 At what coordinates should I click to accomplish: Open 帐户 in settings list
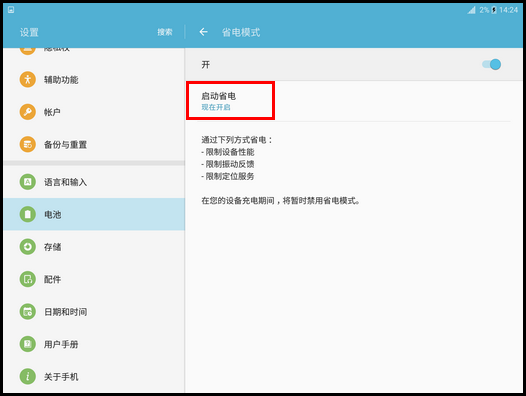94,112
